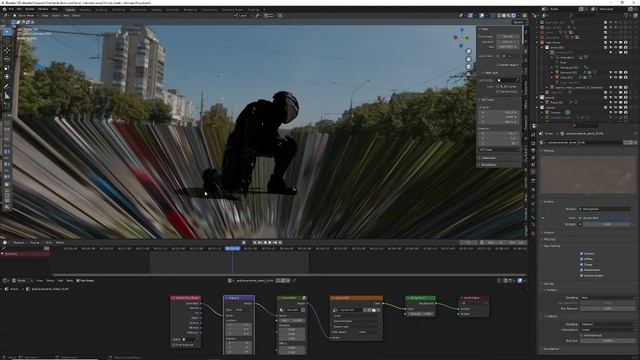Toggle camera view icon in viewport
This screenshot has width=640, height=360.
469,67
